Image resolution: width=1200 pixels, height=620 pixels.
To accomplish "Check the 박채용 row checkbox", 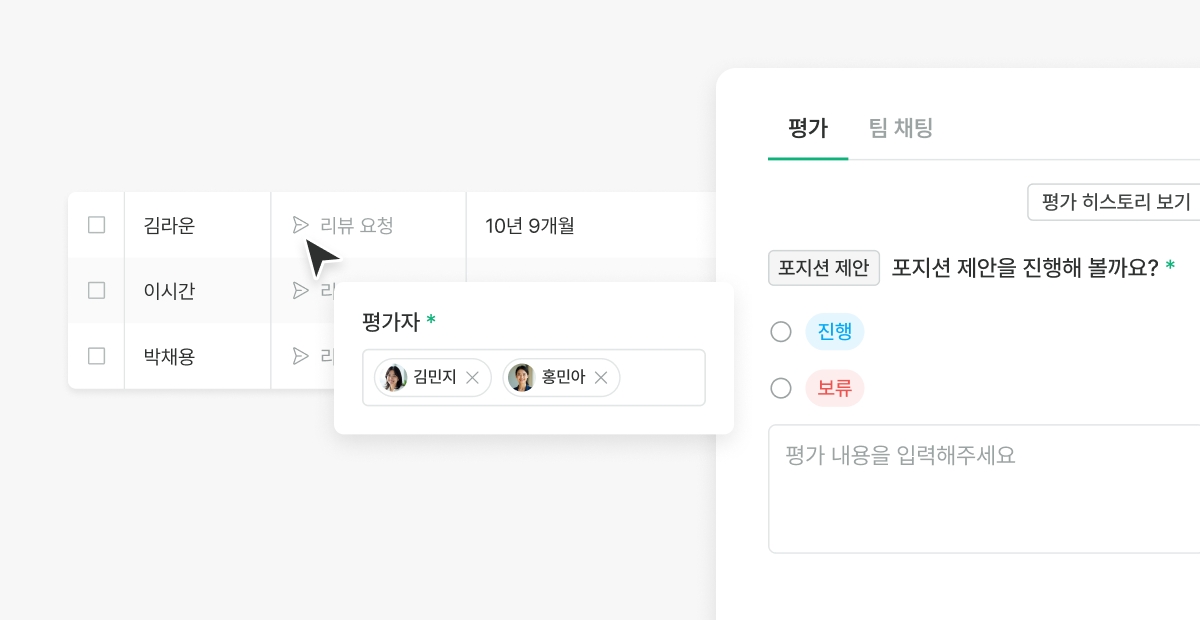I will [x=96, y=356].
